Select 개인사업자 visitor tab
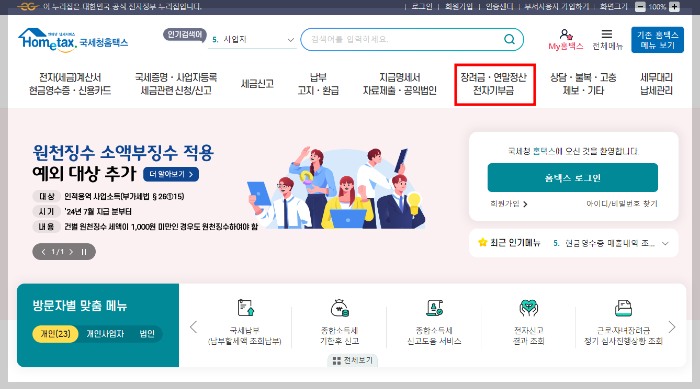This screenshot has height=389, width=700. pyautogui.click(x=105, y=334)
